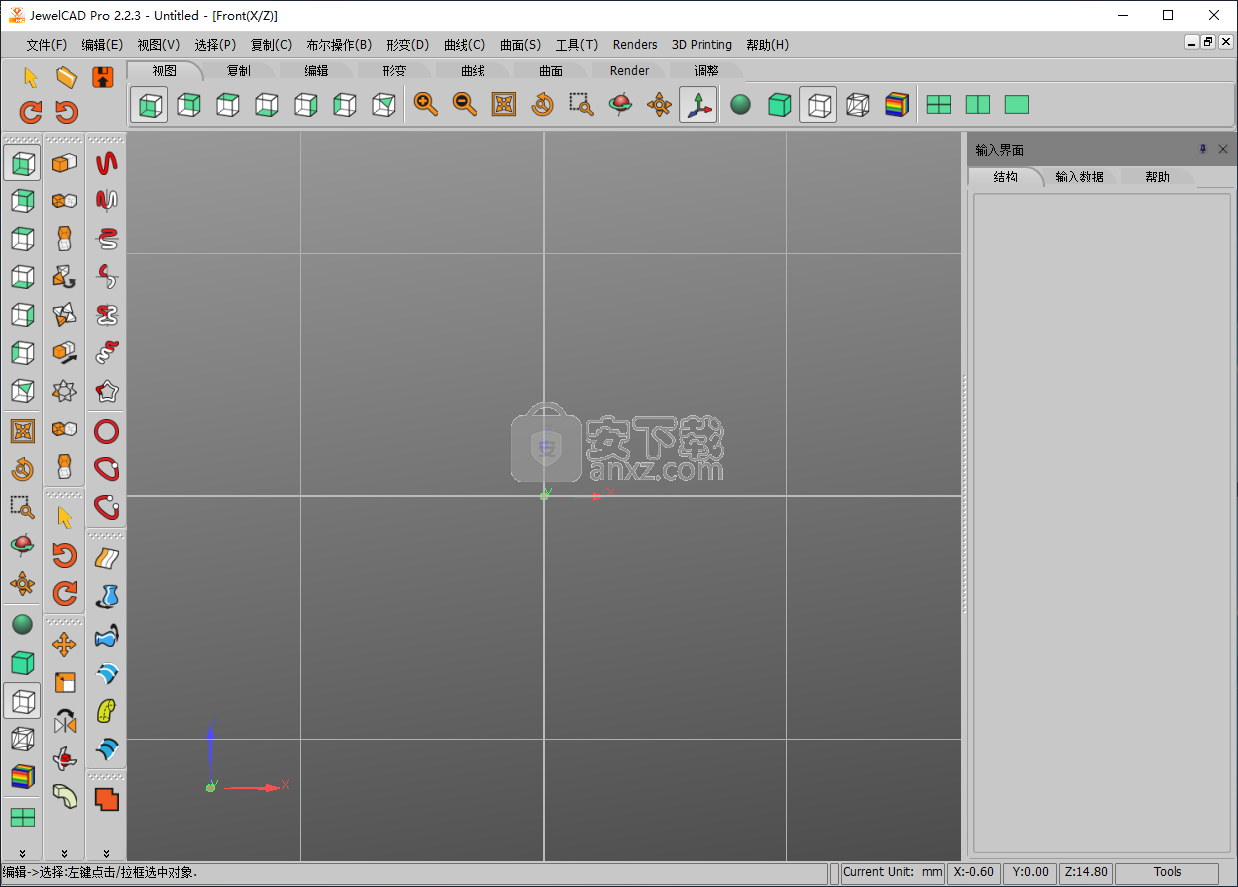Switch to four-view layout in the top toolbar
The image size is (1238, 887).
939,105
